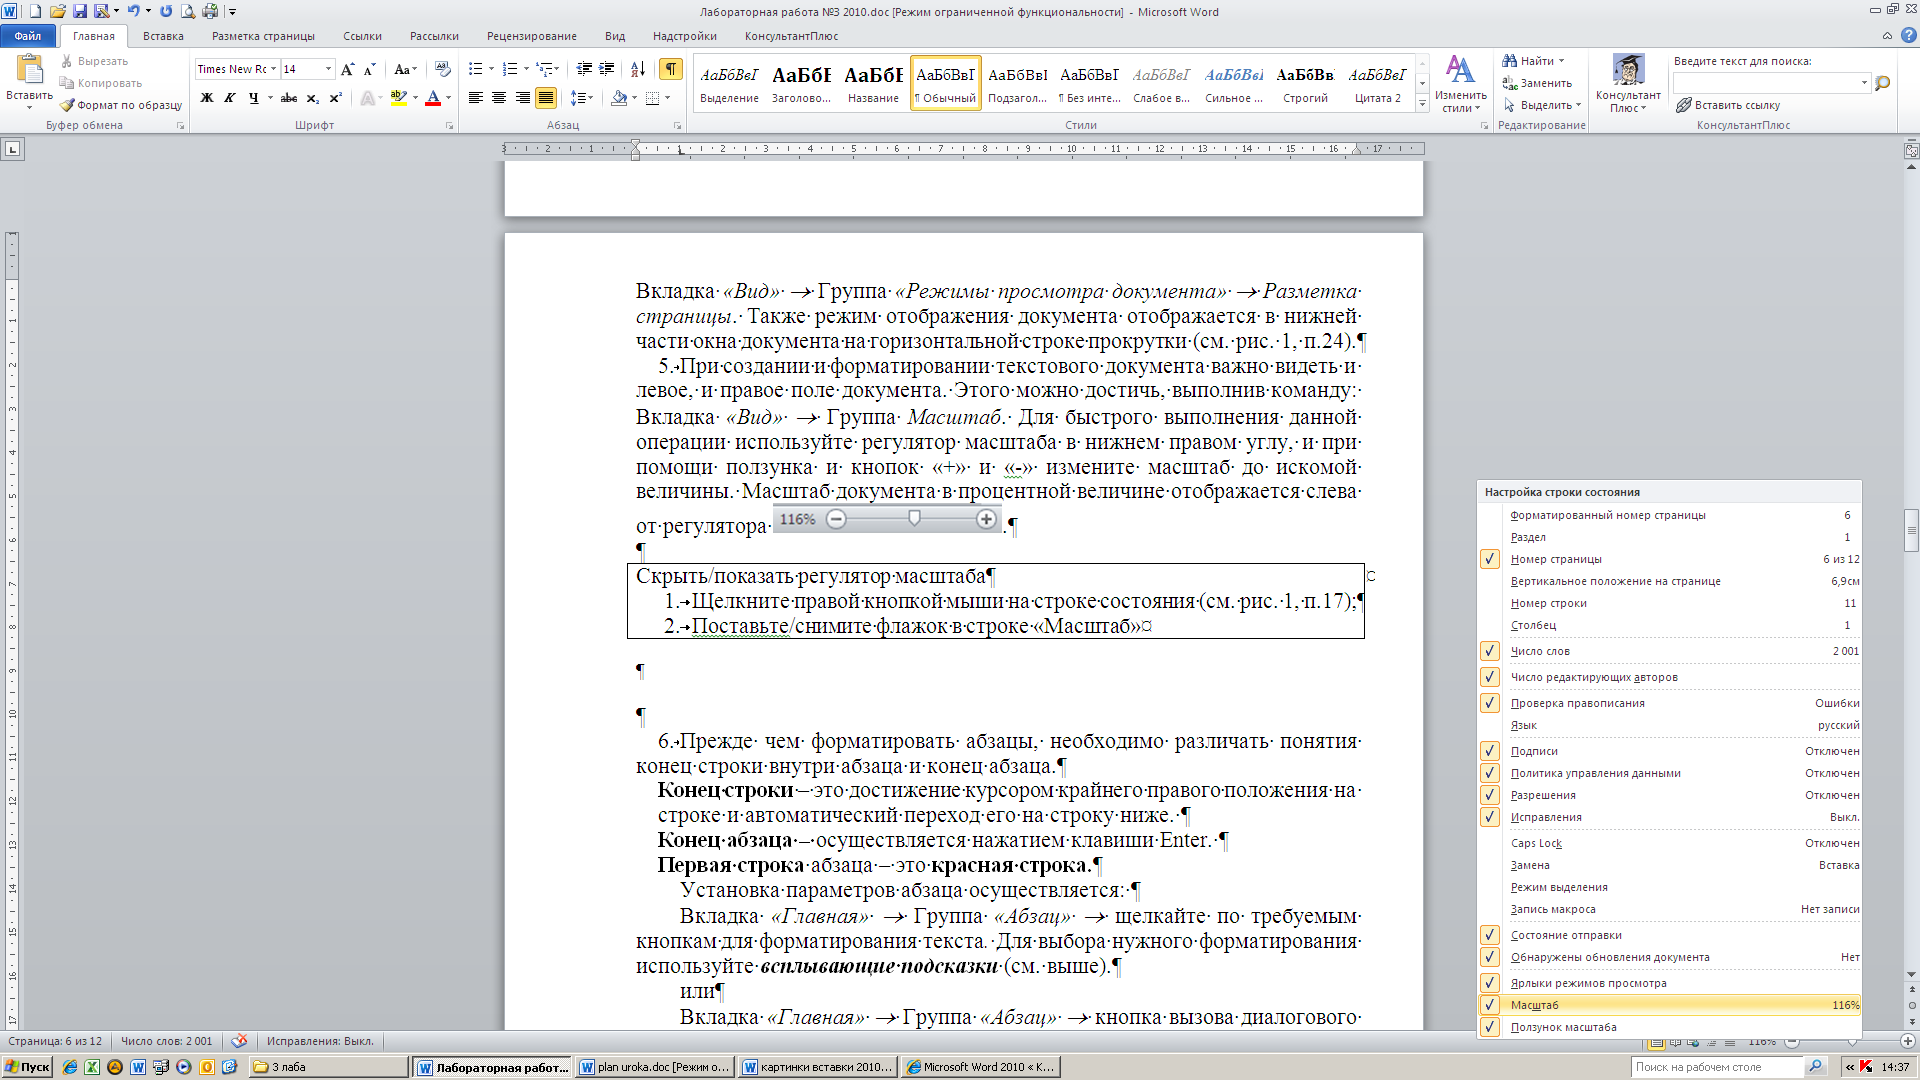Viewport: 1920px width, 1080px height.
Task: Apply the "Заголово..." heading style
Action: pyautogui.click(x=801, y=83)
